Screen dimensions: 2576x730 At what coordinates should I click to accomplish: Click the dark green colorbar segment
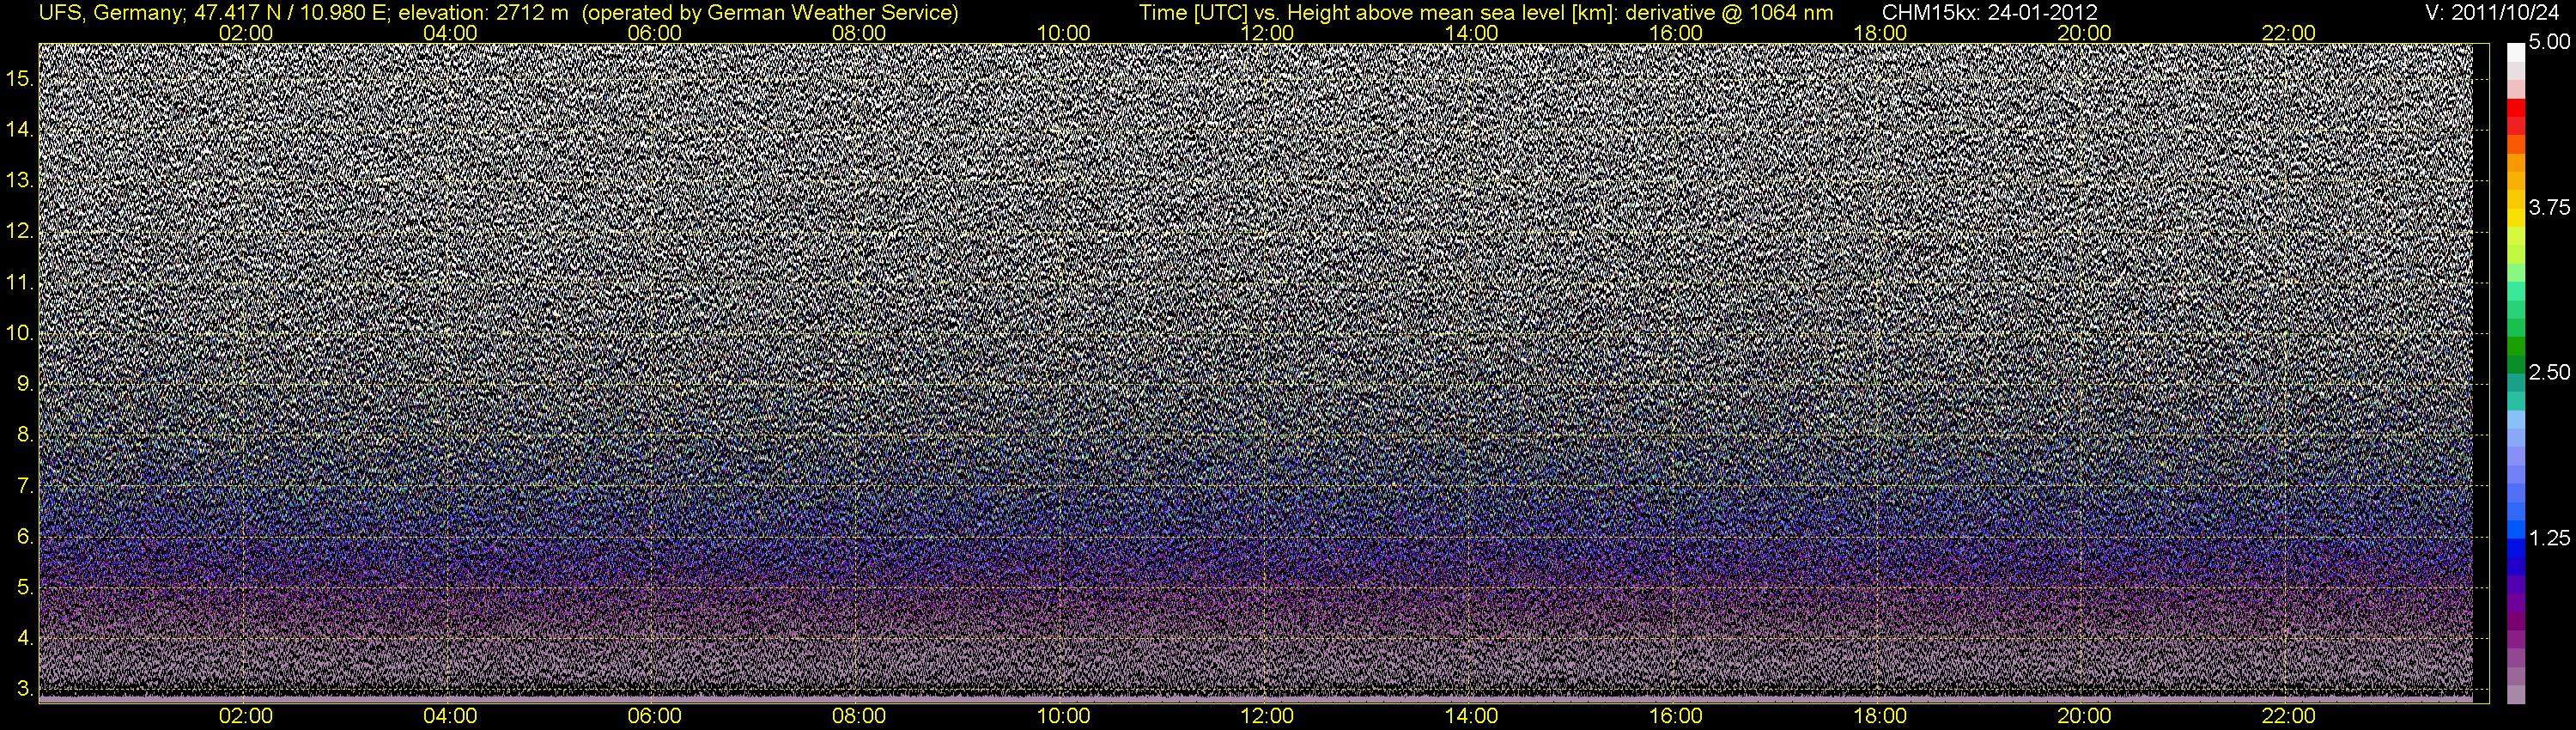click(2516, 365)
